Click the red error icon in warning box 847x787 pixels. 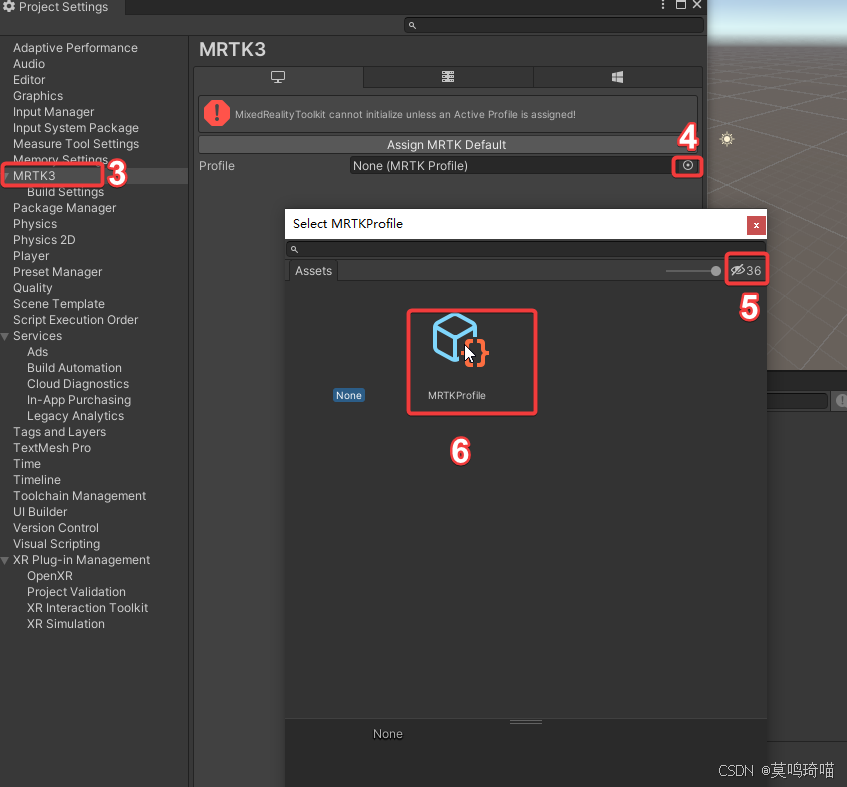(x=217, y=113)
